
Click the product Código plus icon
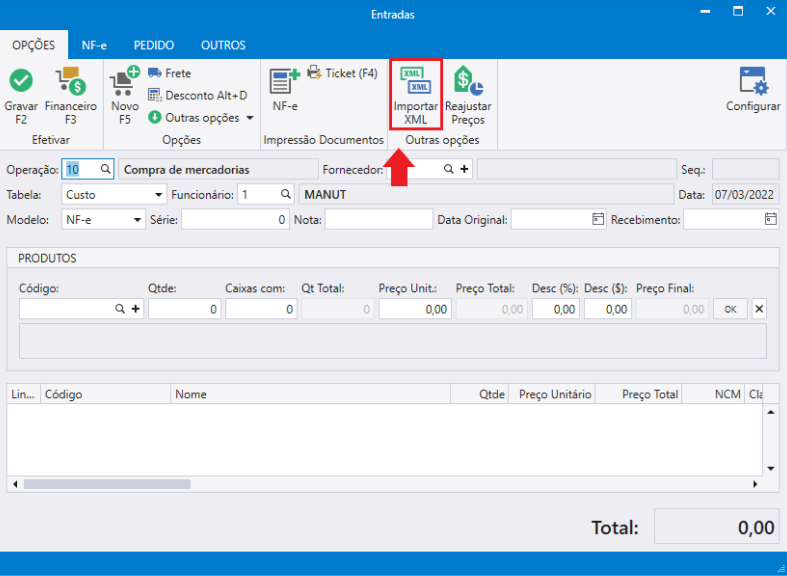pos(136,309)
